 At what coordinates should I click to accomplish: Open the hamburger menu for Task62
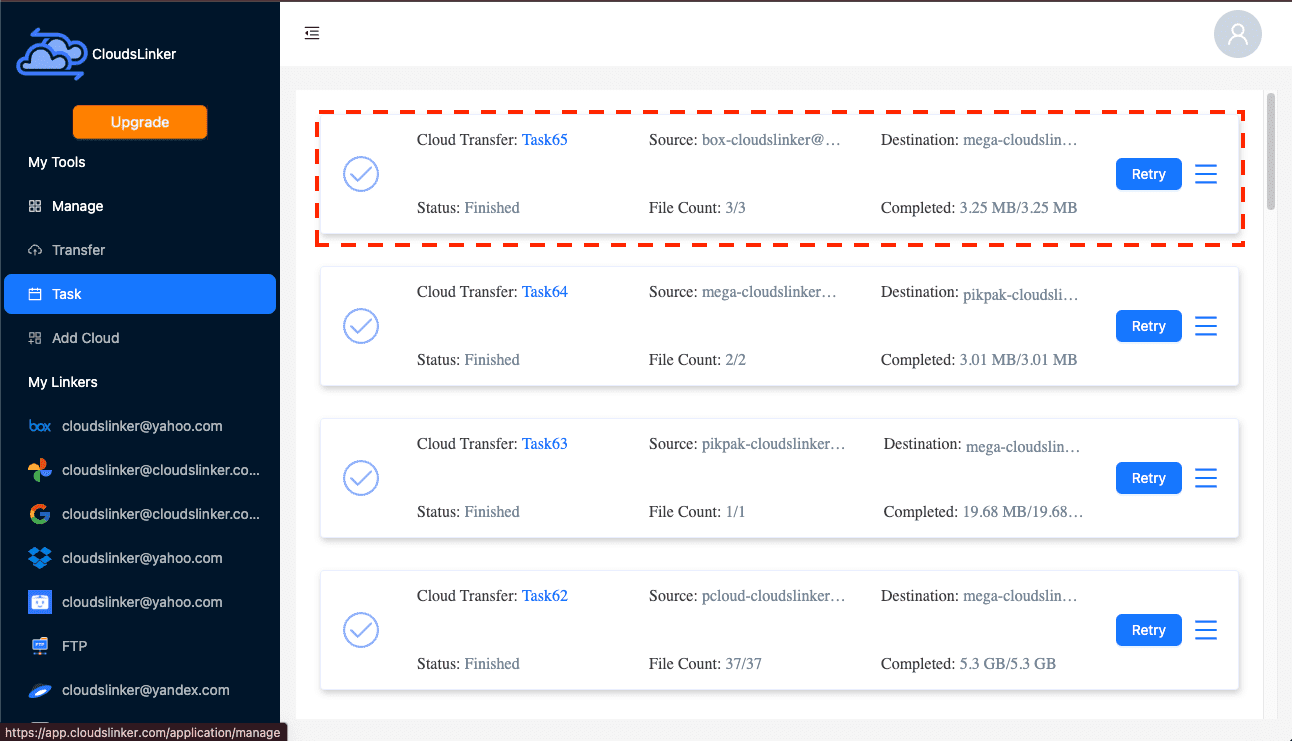[x=1206, y=630]
